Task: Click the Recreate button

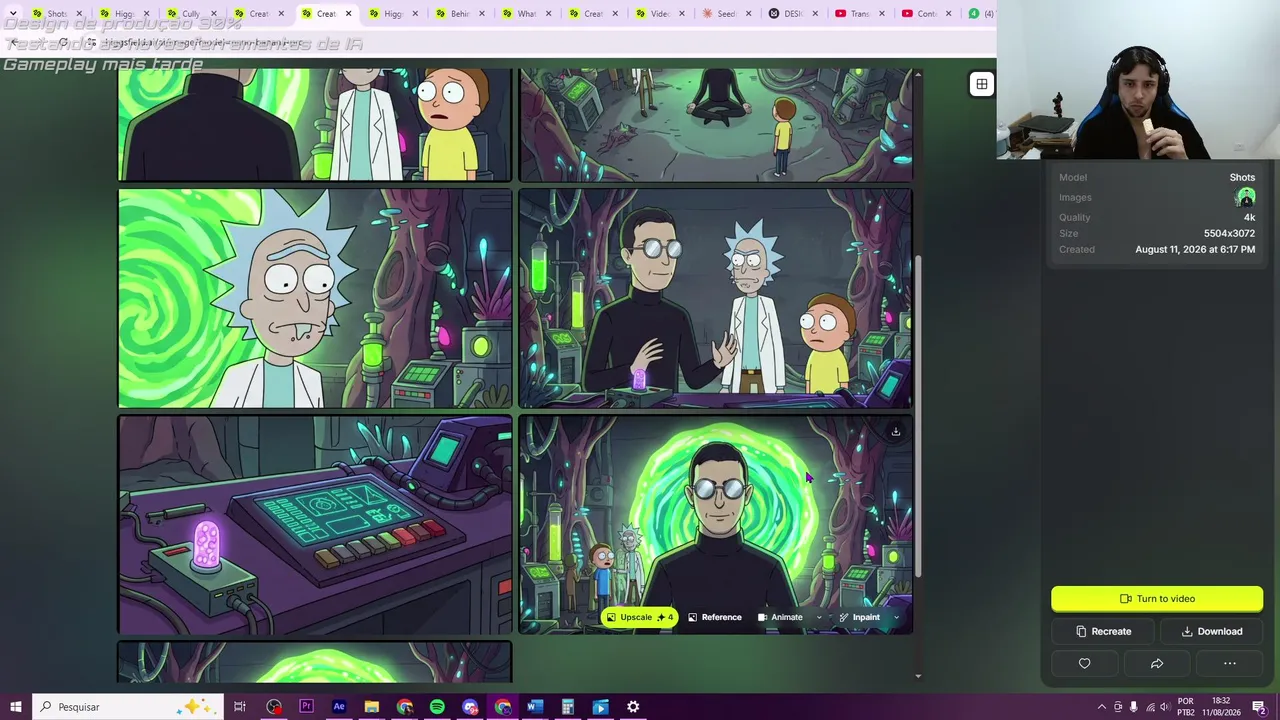Action: click(1103, 631)
